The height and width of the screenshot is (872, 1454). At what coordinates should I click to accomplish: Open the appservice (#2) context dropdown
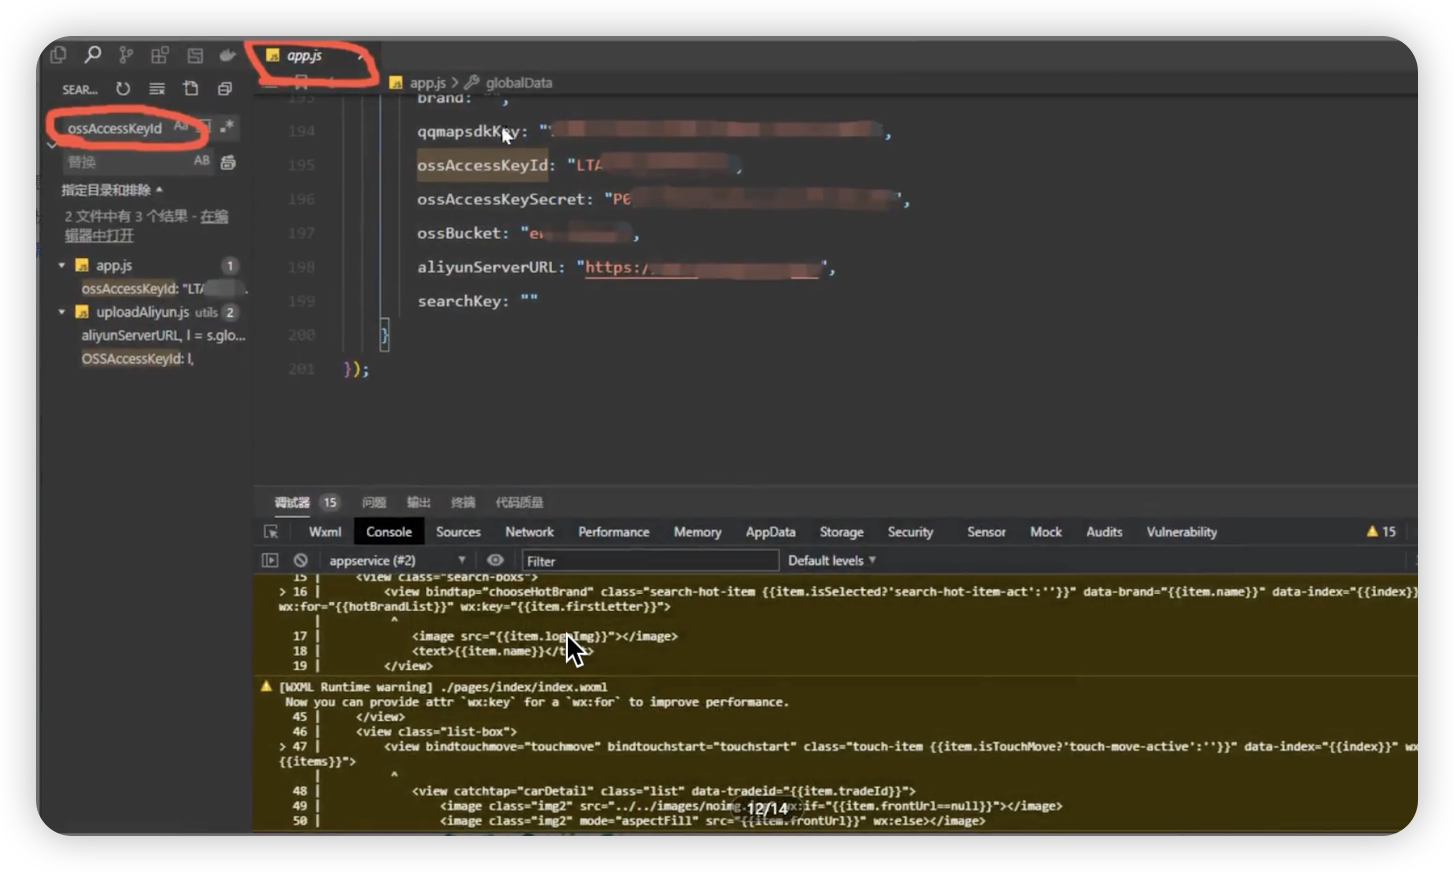point(398,560)
